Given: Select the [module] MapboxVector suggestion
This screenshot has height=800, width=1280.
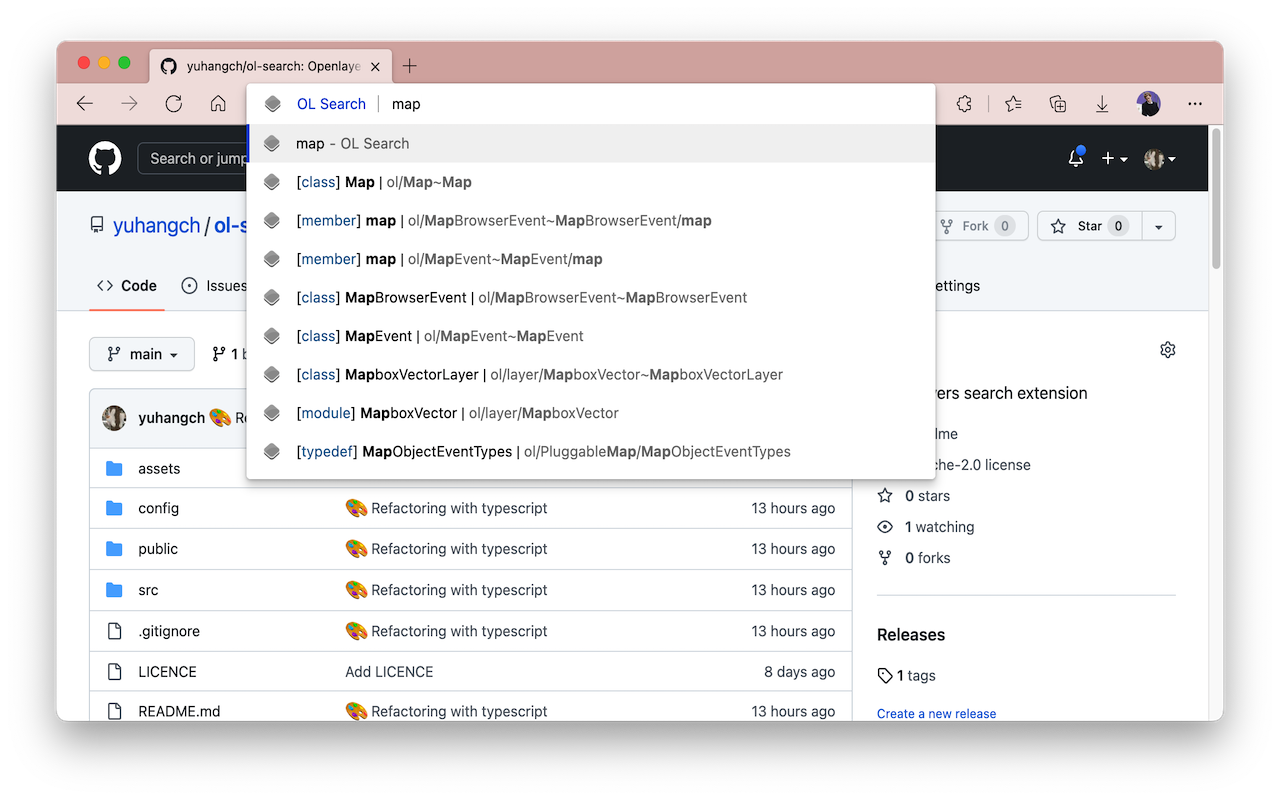Looking at the screenshot, I should pos(591,413).
